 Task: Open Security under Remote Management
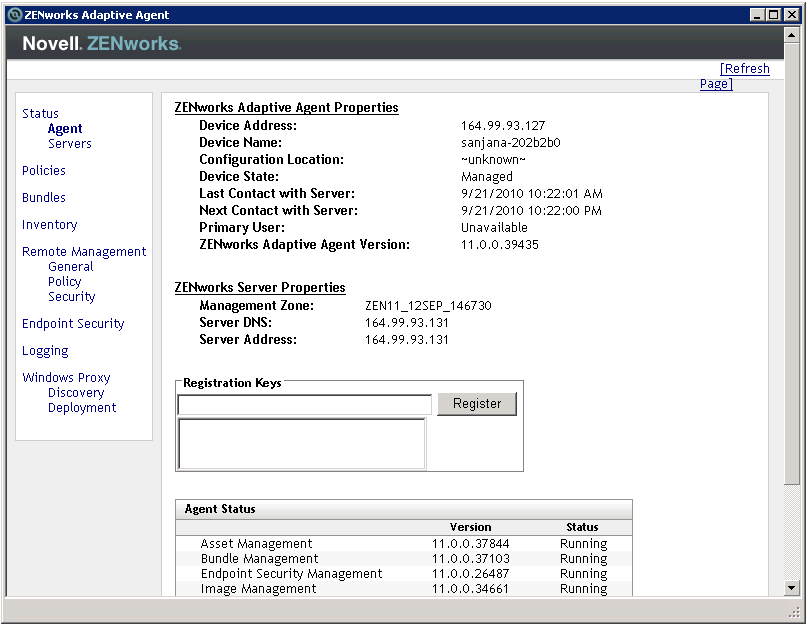point(72,296)
